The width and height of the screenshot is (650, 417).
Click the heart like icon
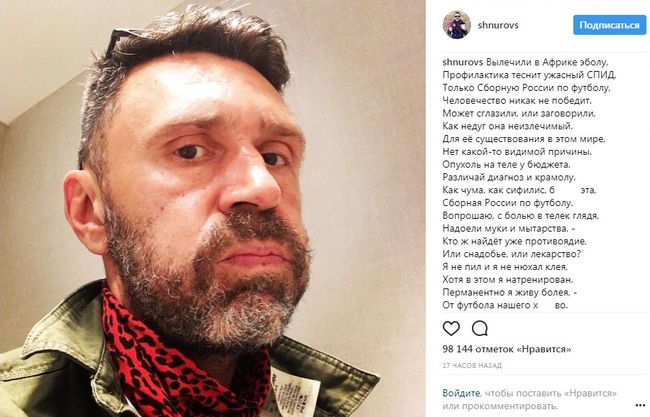coord(451,328)
